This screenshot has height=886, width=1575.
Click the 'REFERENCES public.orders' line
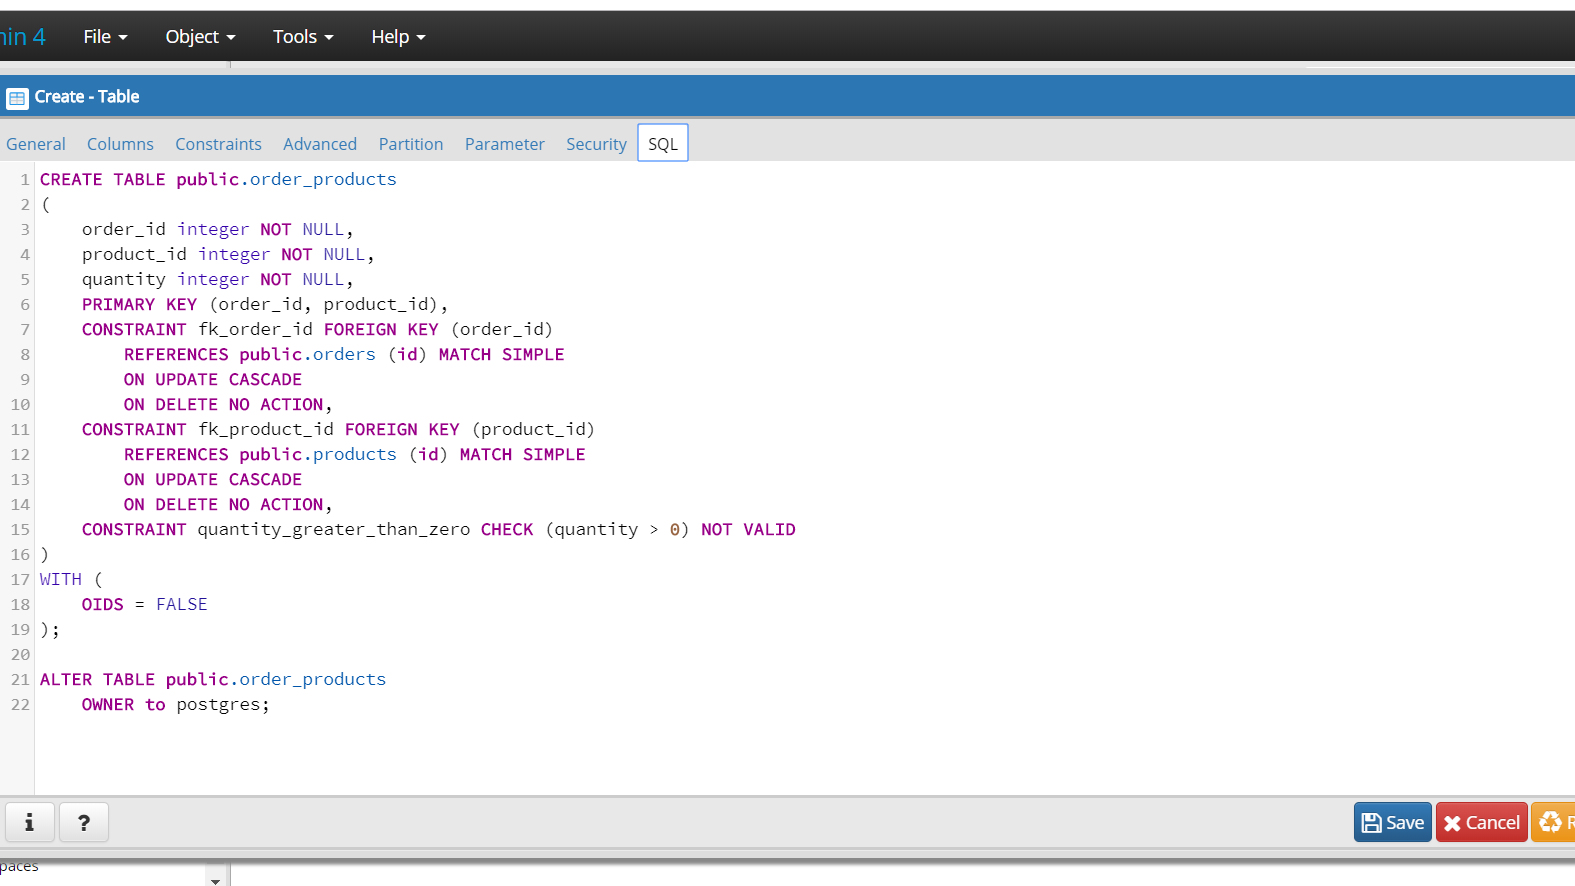(x=344, y=354)
